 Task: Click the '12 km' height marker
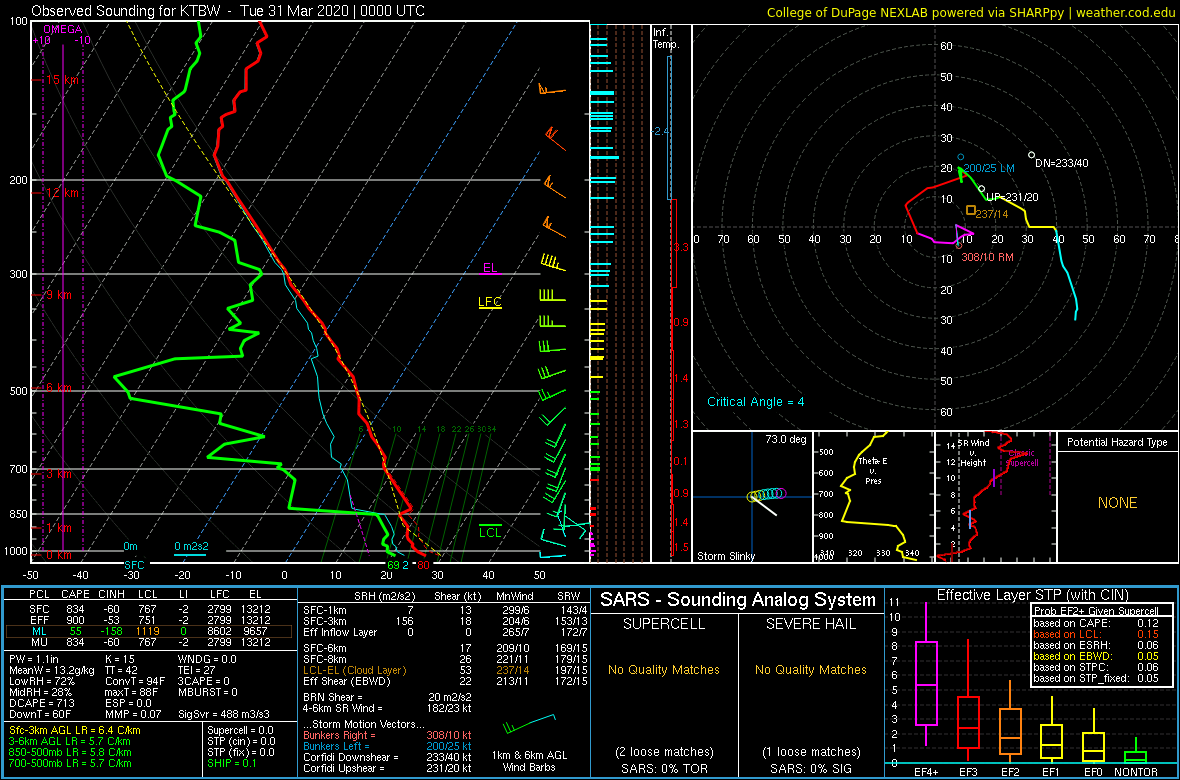coord(62,193)
